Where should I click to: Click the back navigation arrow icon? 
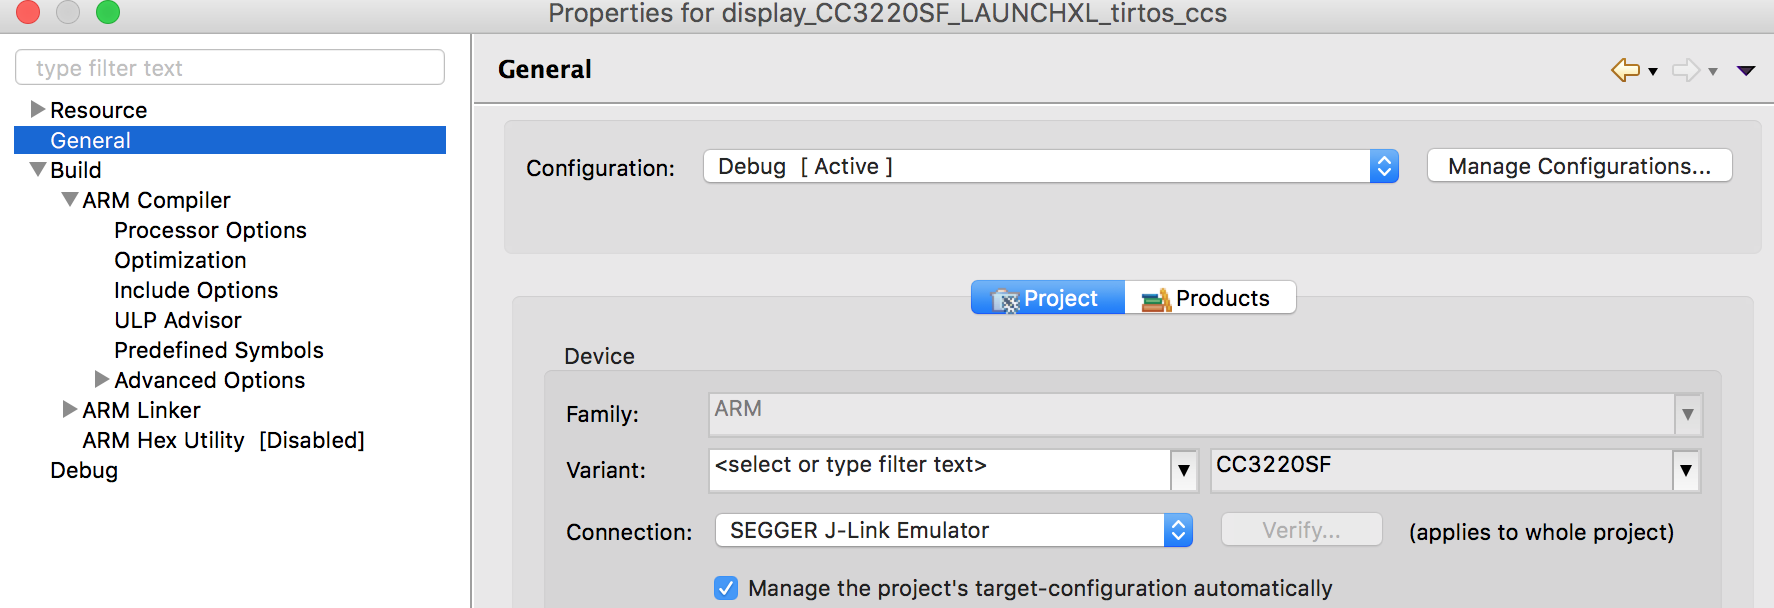click(1625, 70)
